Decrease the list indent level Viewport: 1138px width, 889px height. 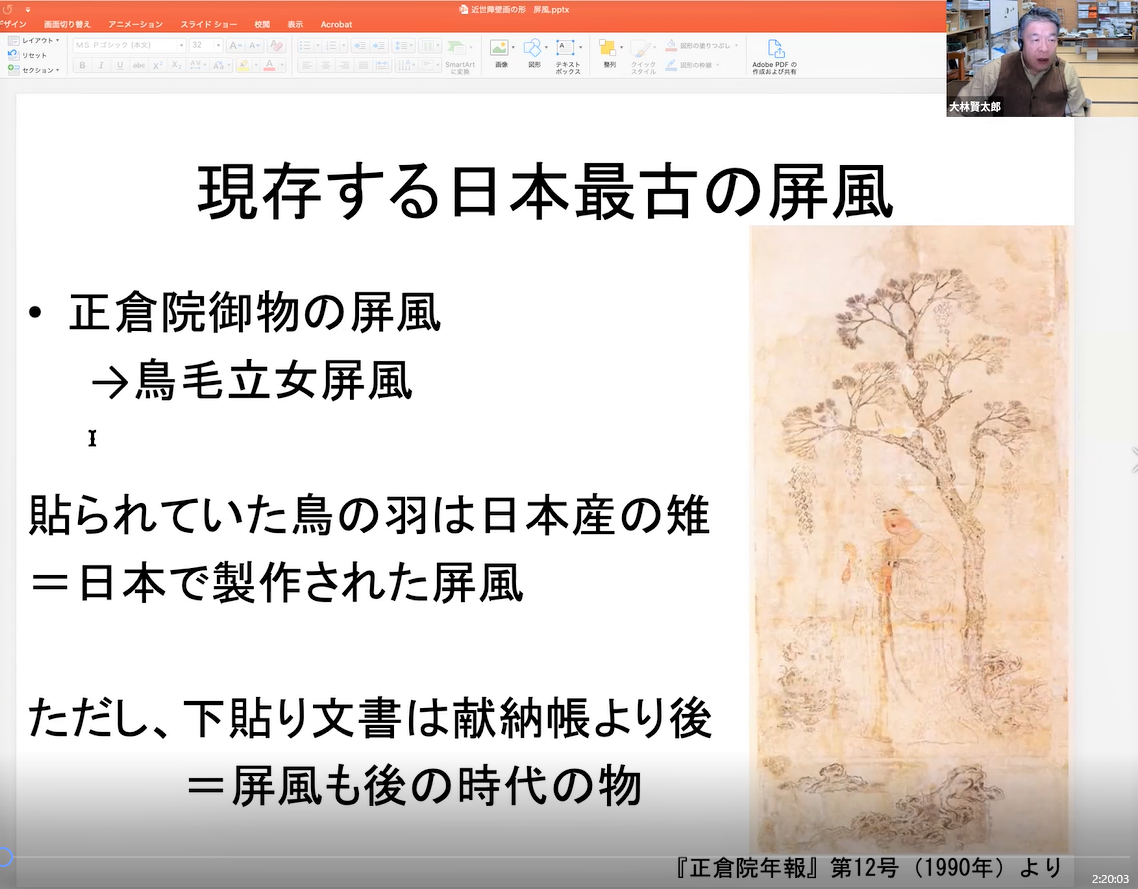[x=360, y=45]
